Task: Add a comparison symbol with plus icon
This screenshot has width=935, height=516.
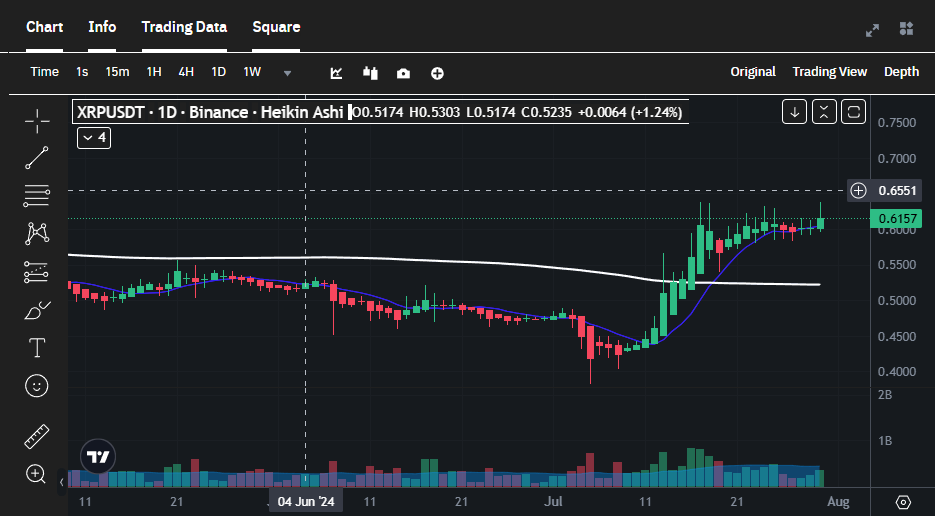Action: tap(437, 73)
